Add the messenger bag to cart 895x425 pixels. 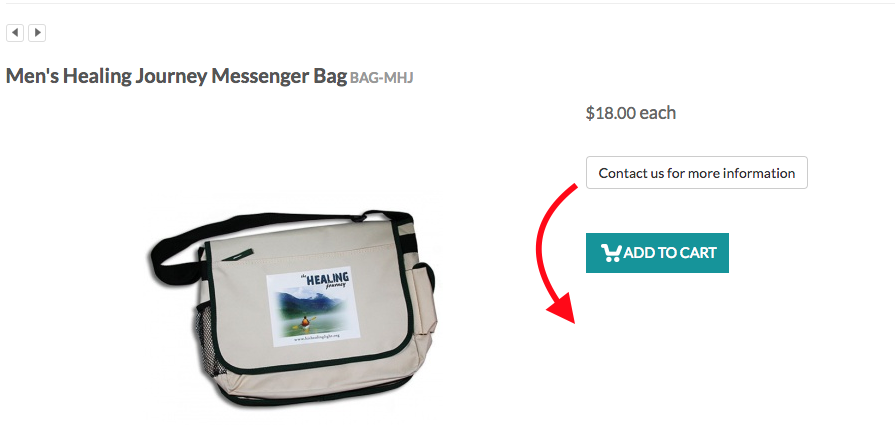(657, 253)
